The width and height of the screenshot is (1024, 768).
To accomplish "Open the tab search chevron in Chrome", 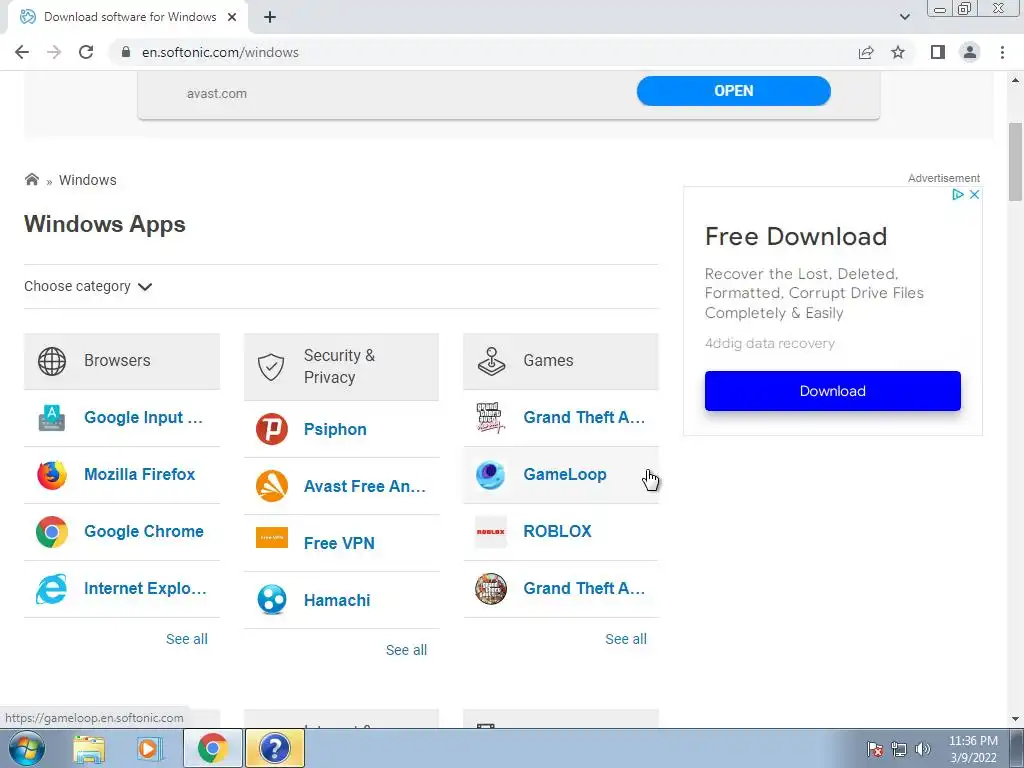I will tap(904, 17).
